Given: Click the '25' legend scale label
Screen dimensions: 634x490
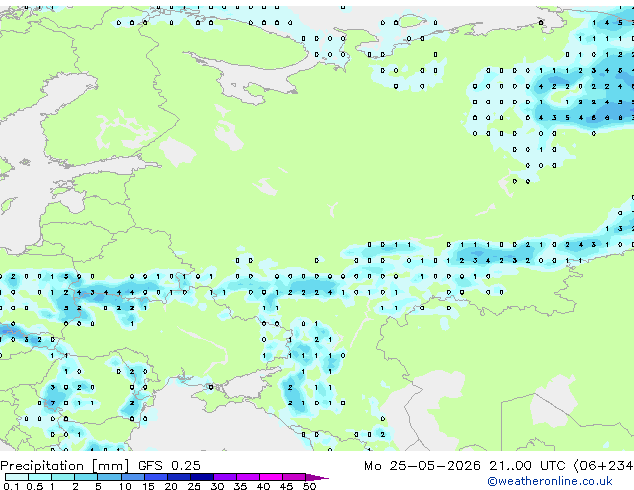Looking at the screenshot, I should click(194, 486).
